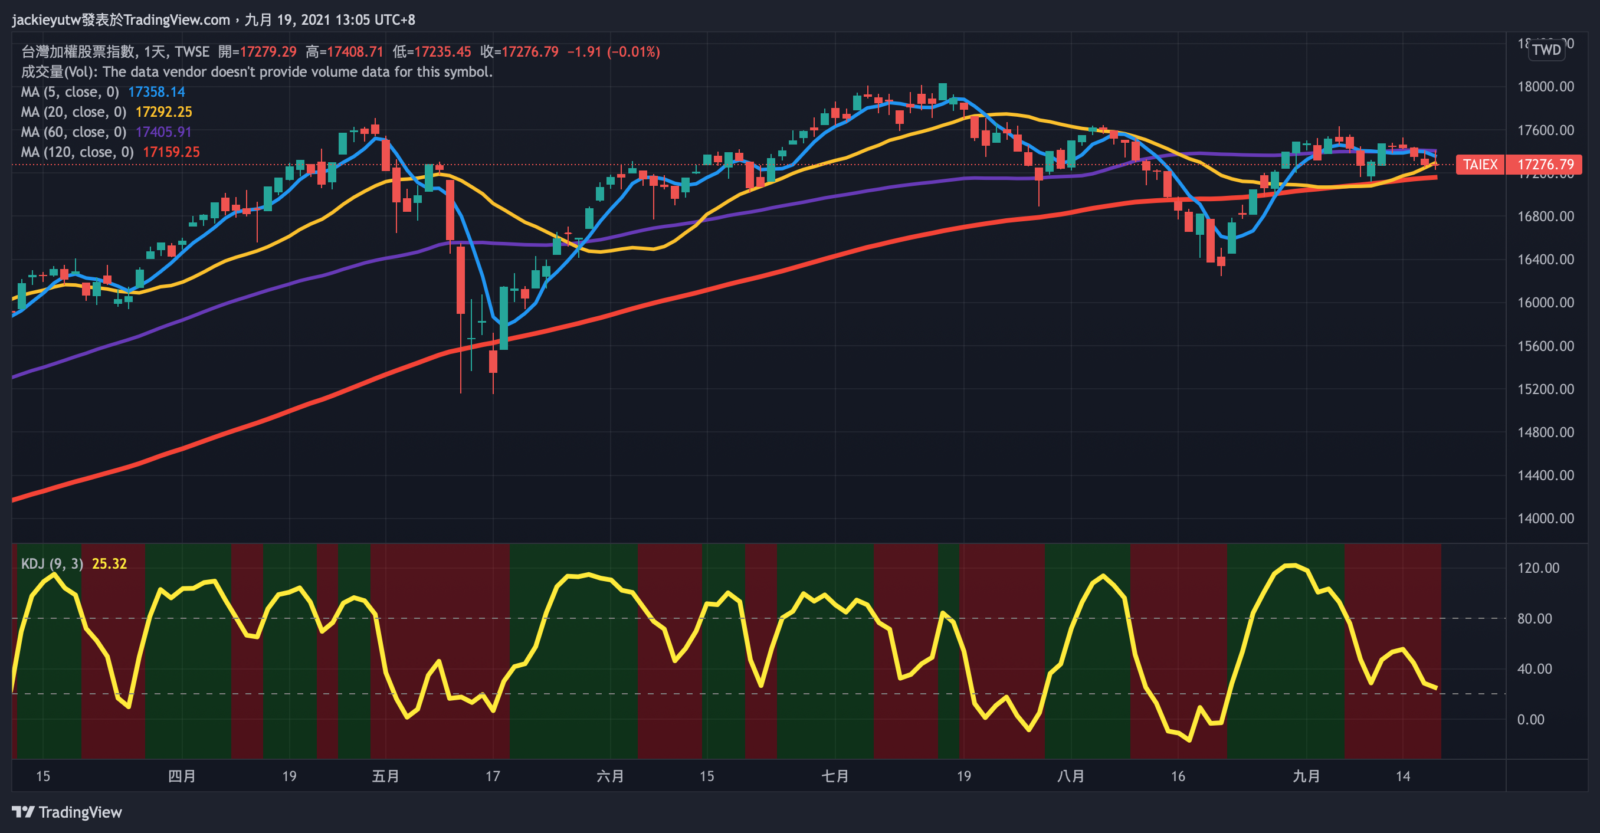Open the jackieyutw TradingView.com header link
Image resolution: width=1600 pixels, height=833 pixels.
(x=120, y=19)
